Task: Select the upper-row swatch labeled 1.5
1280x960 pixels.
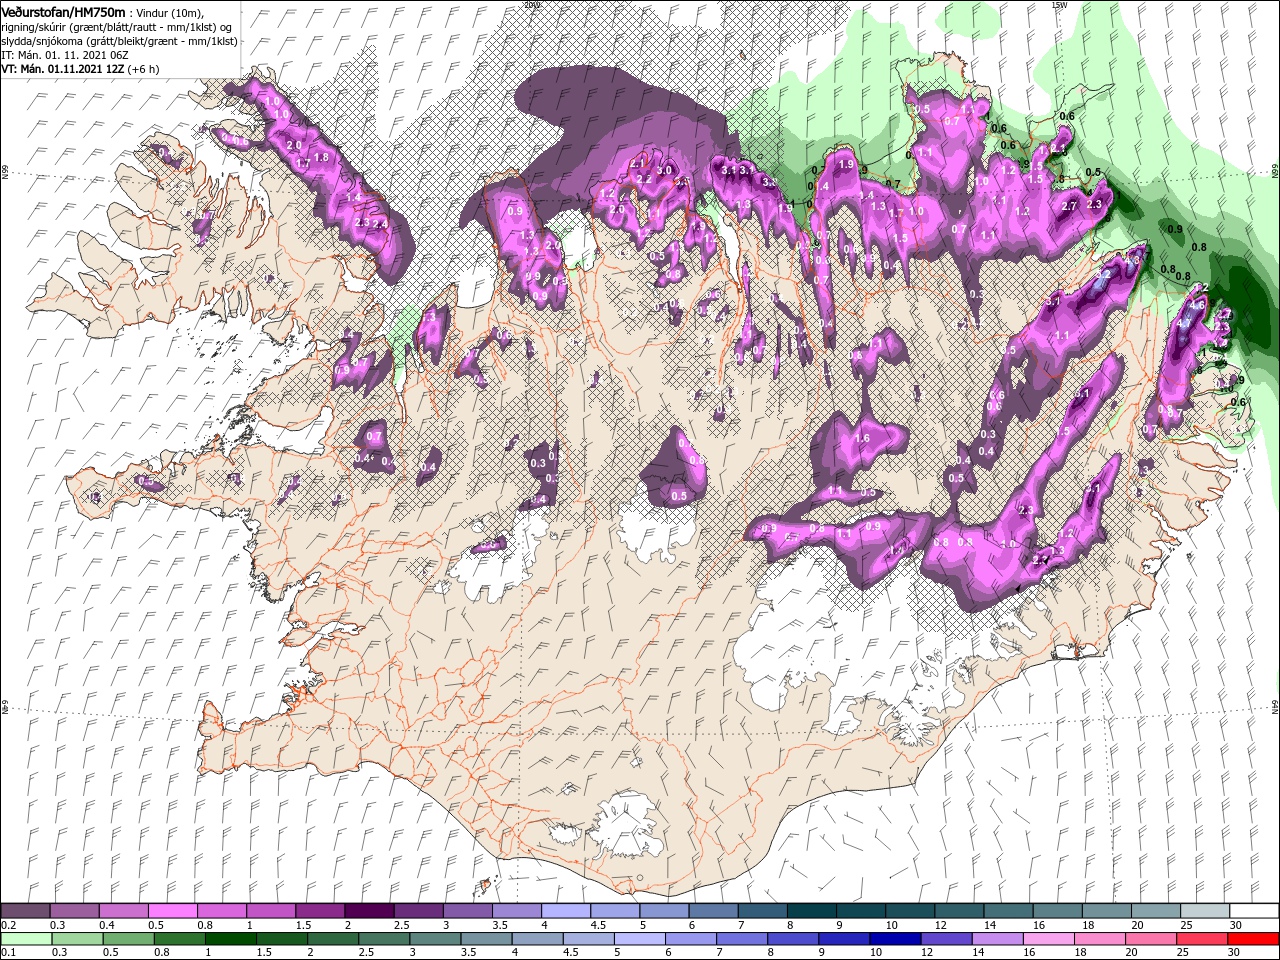Action: [x=319, y=911]
